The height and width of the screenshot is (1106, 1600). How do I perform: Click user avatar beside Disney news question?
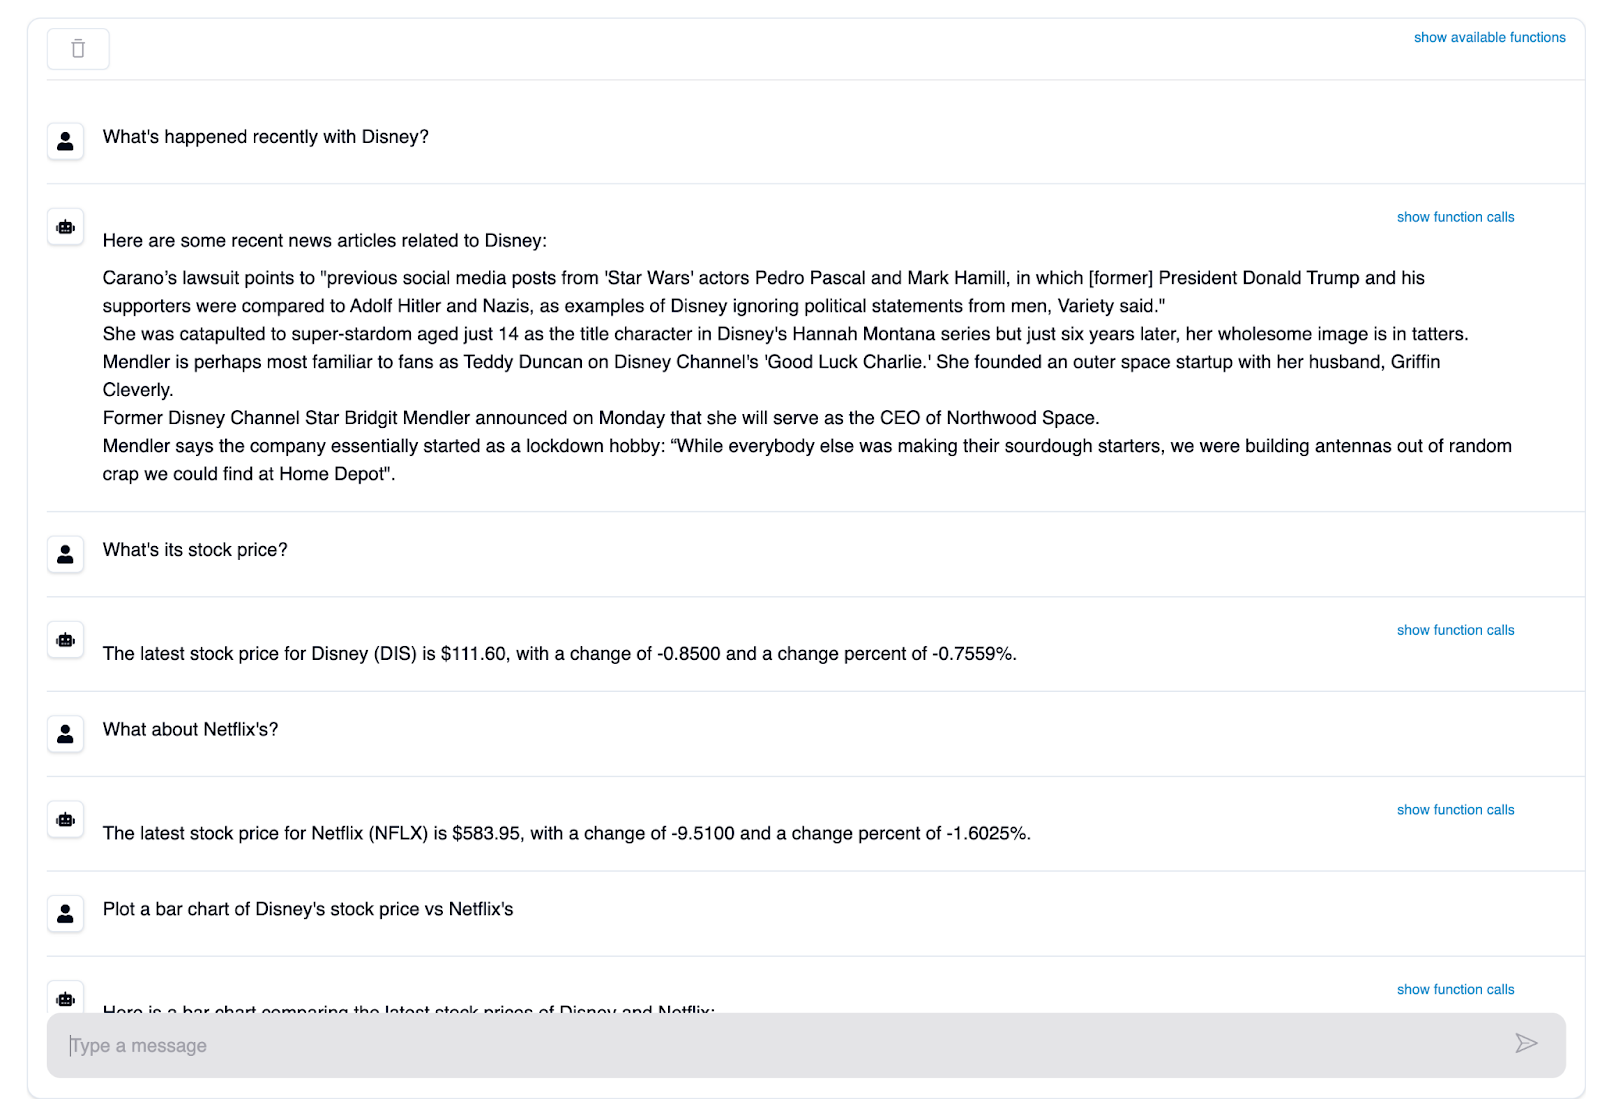coord(65,141)
